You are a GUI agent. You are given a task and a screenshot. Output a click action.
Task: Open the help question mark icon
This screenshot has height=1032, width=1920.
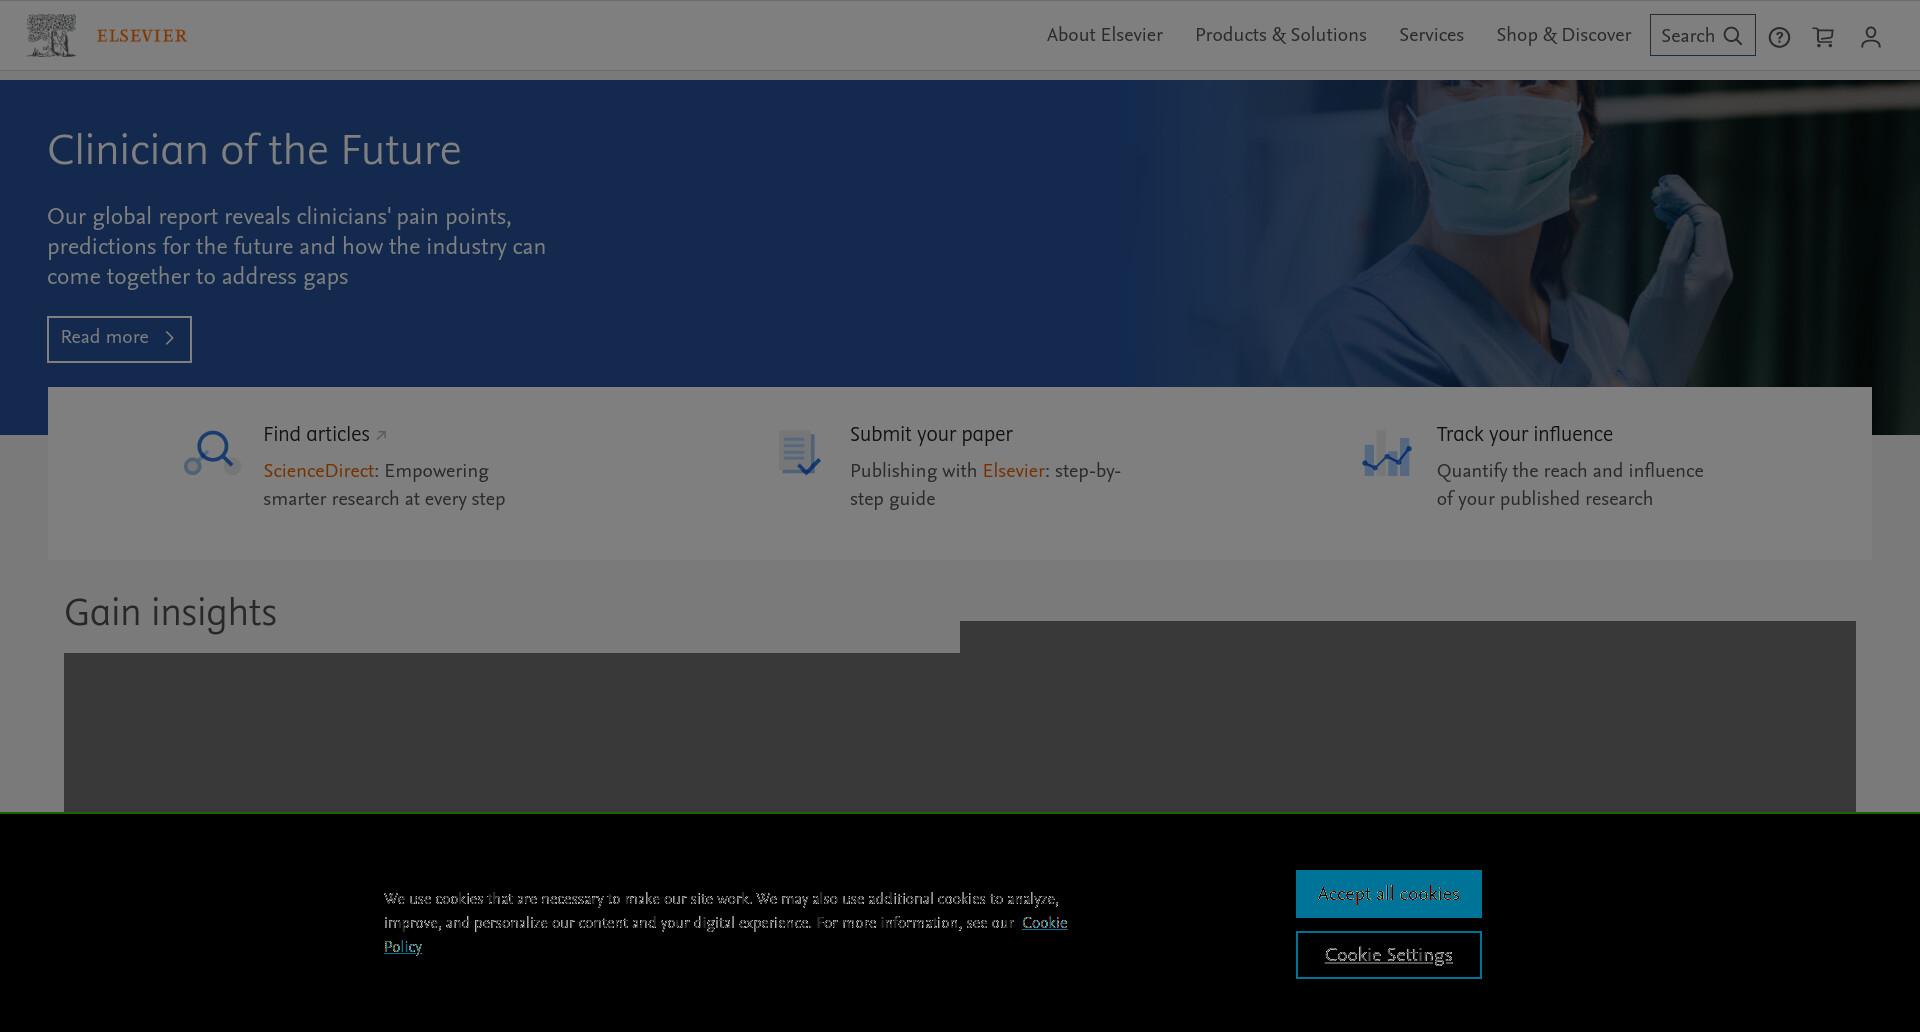pyautogui.click(x=1779, y=38)
